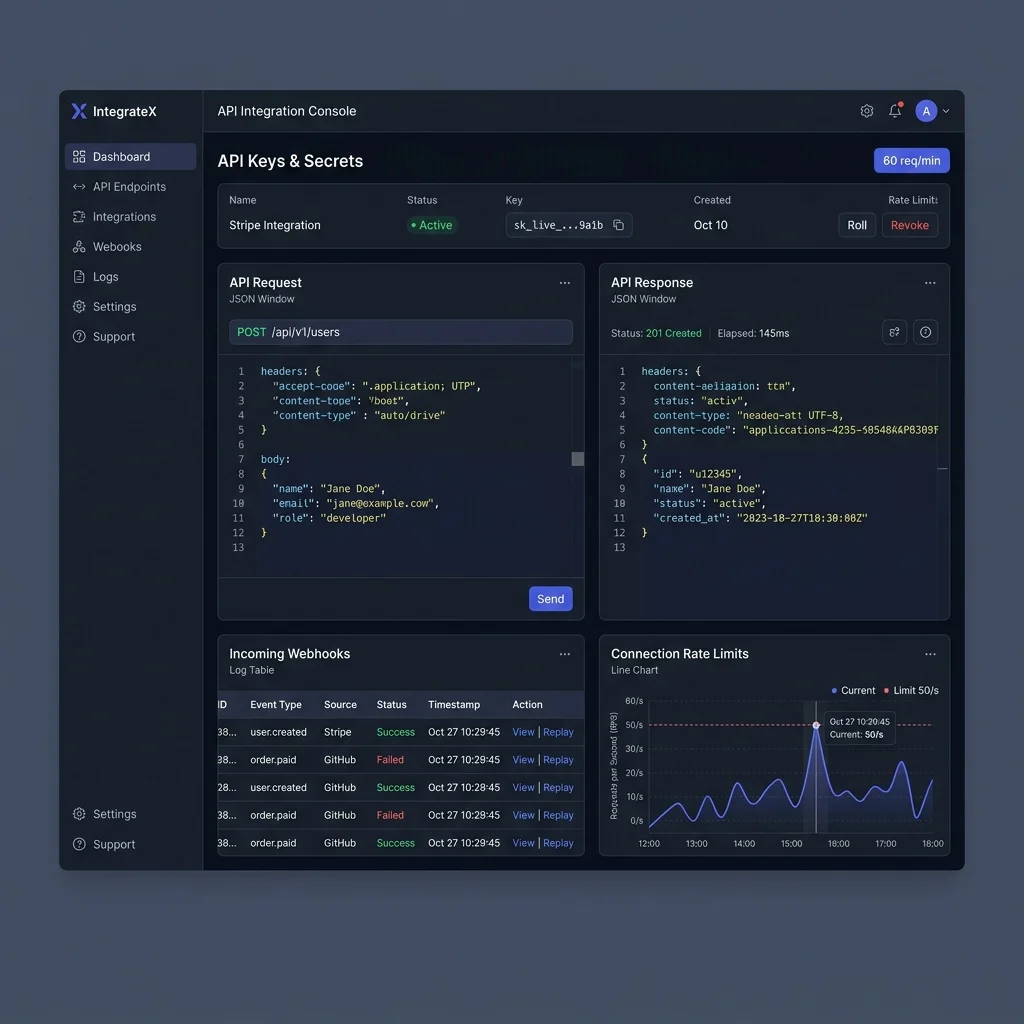
Task: Click bottom Settings gear icon in sidebar
Action: pyautogui.click(x=79, y=814)
